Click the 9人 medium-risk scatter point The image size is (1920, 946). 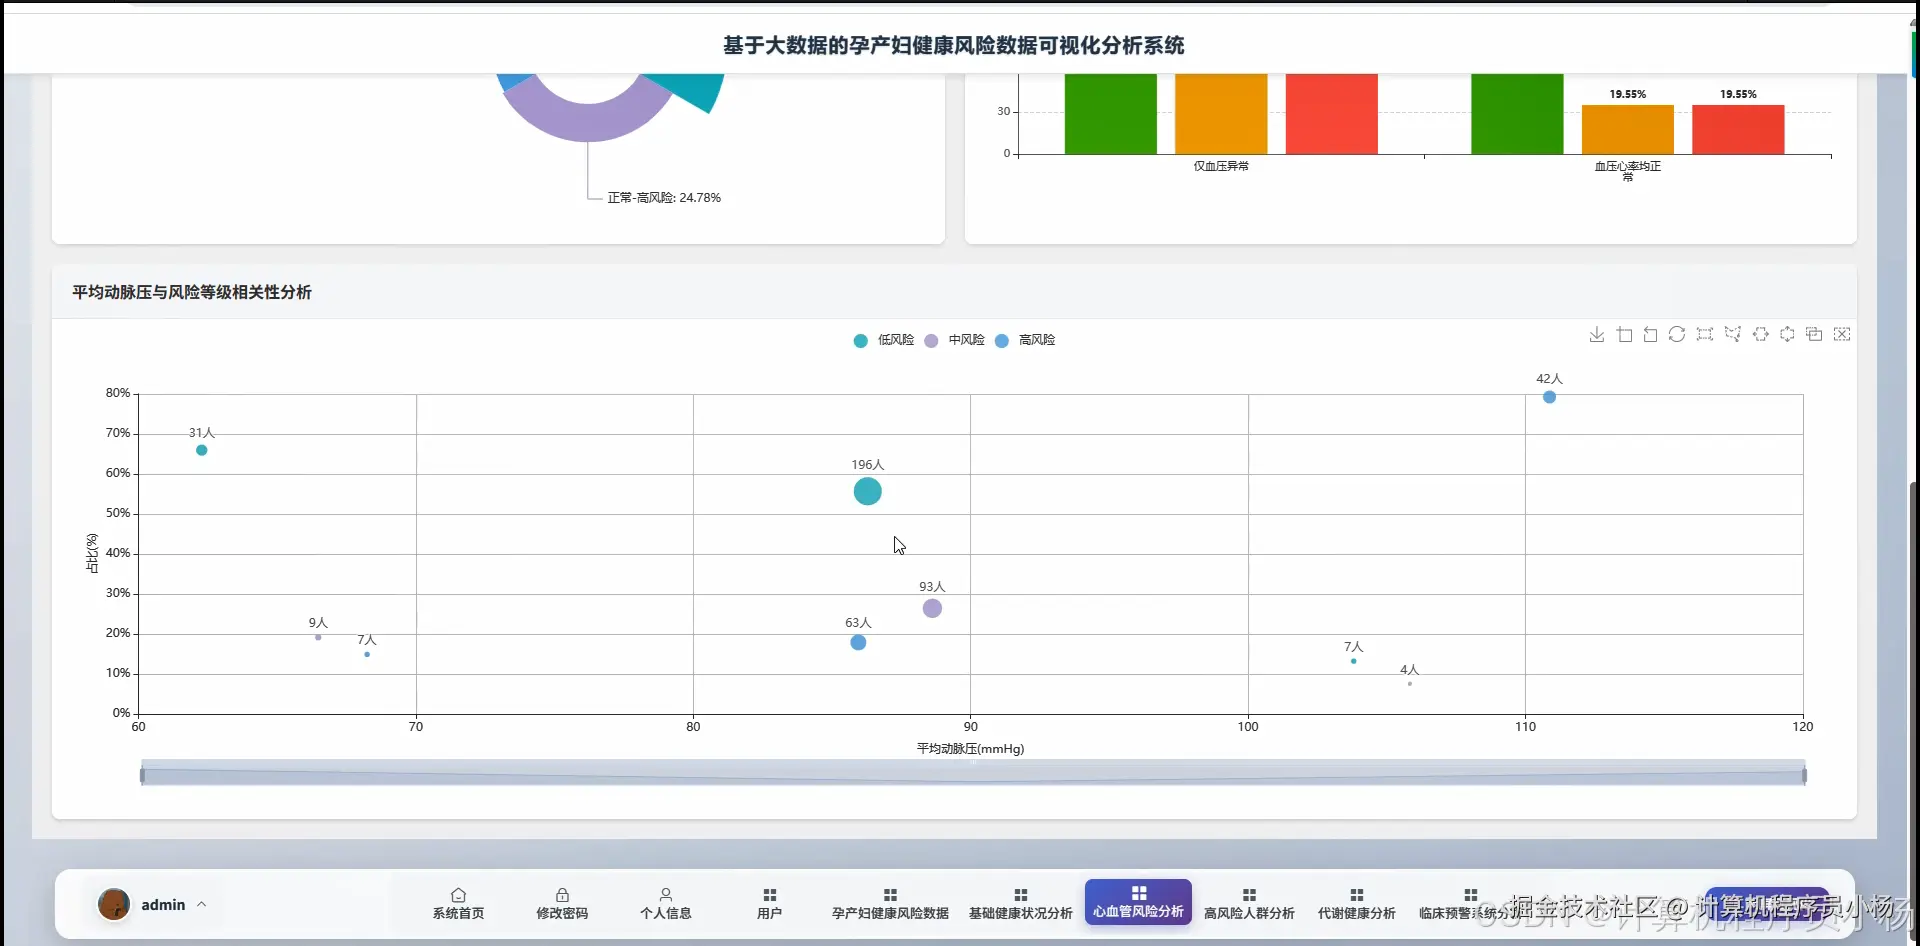click(318, 637)
